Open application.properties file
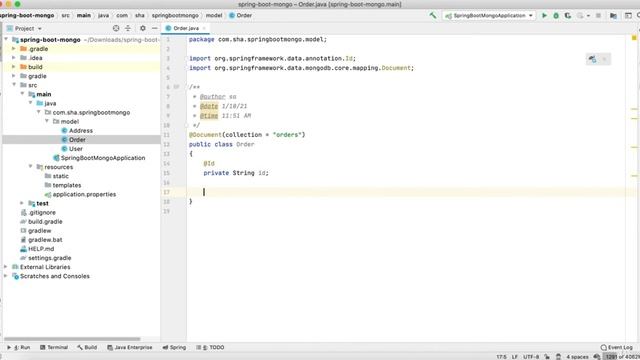640x360 pixels. (x=80, y=194)
